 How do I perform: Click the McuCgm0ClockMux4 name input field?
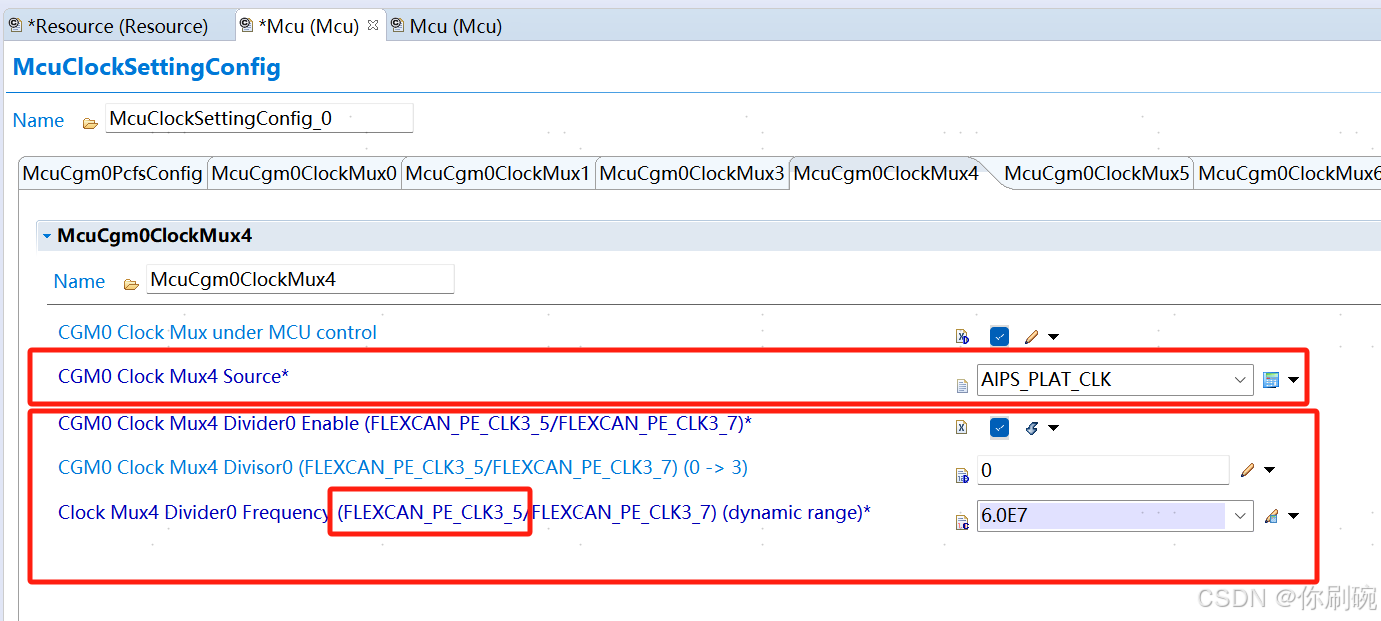tap(300, 279)
